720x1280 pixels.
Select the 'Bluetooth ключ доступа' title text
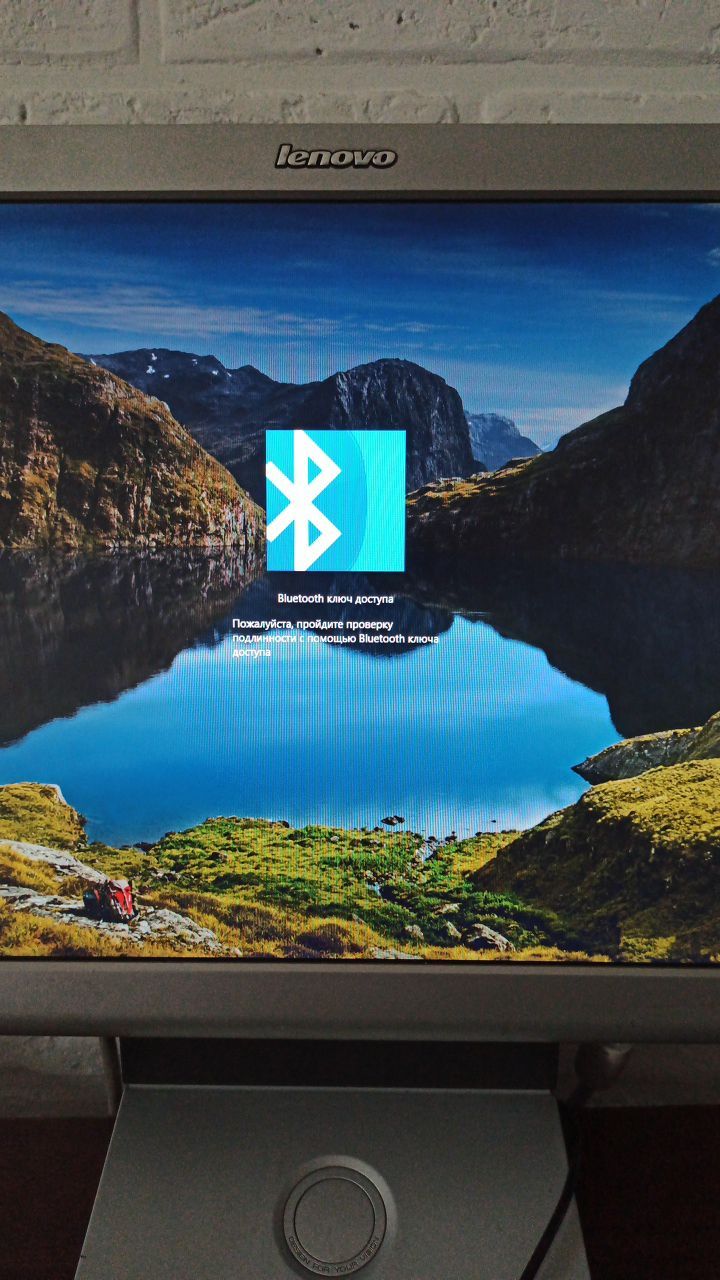coord(335,598)
